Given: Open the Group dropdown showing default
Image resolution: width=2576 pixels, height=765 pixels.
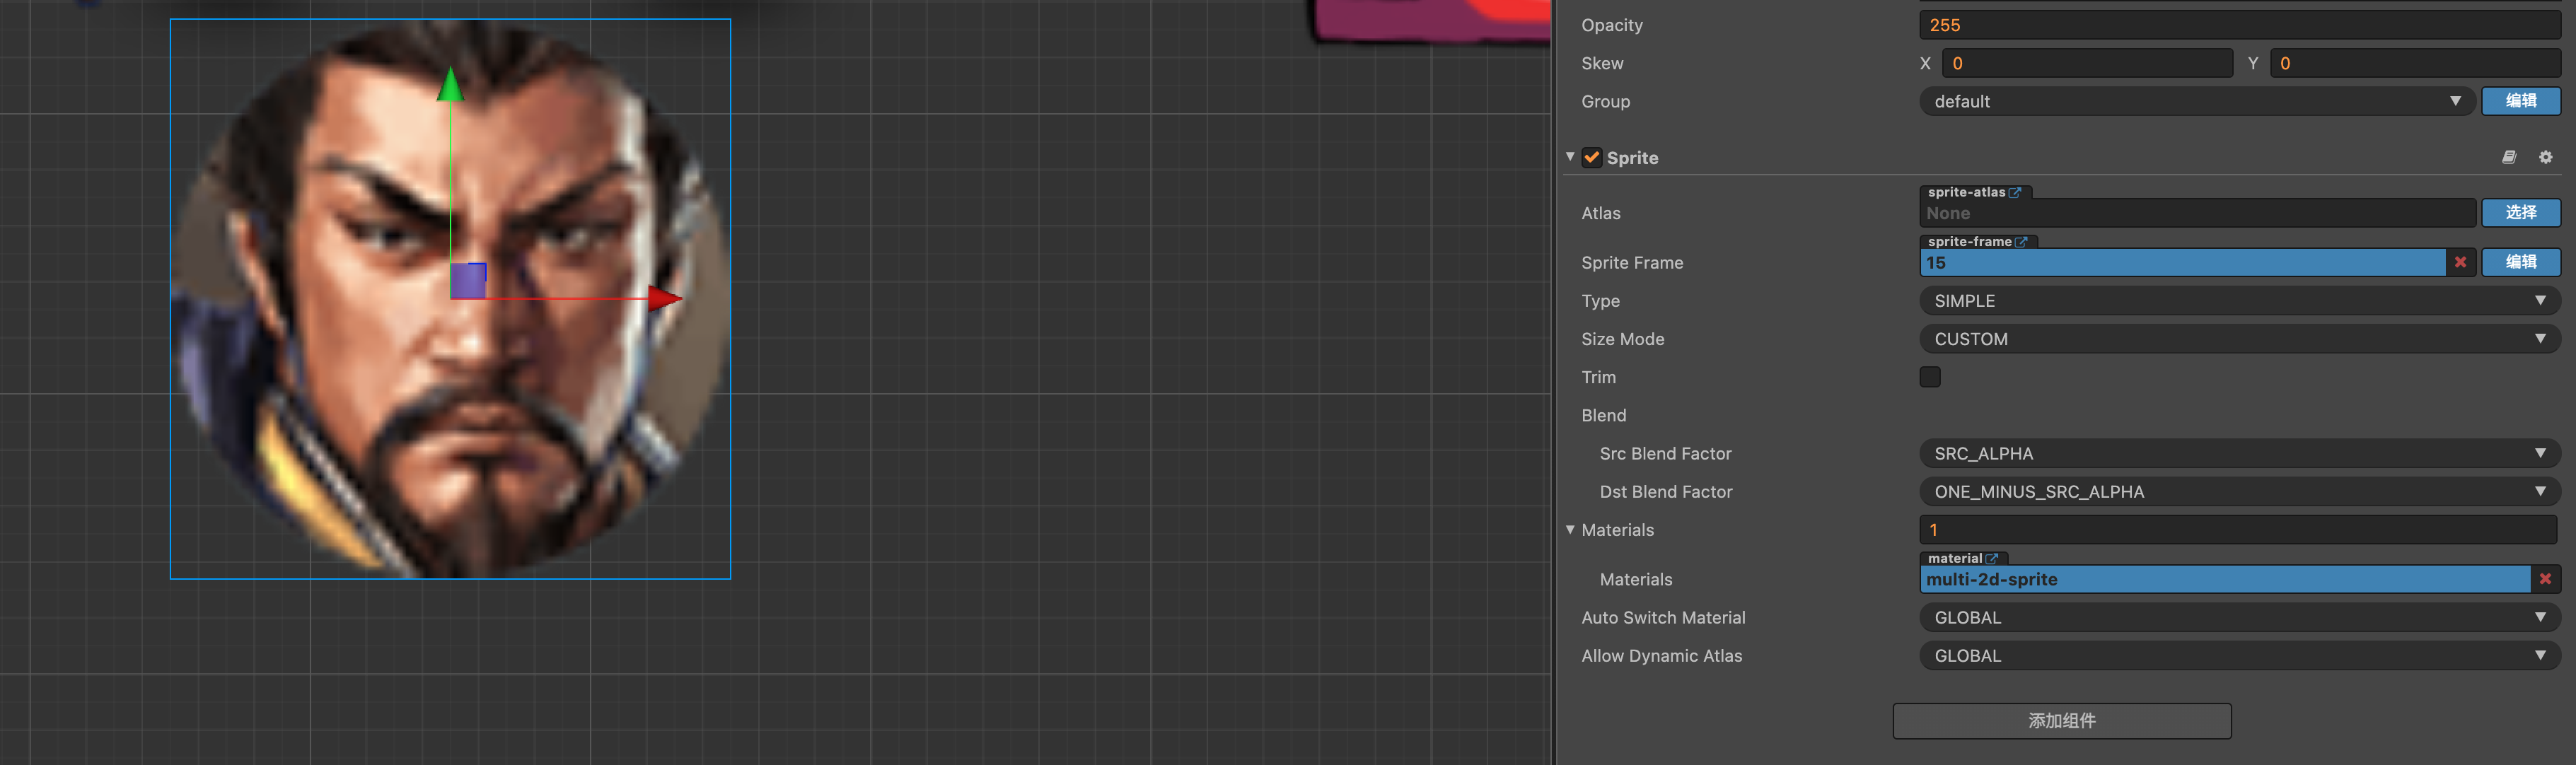Looking at the screenshot, I should tap(2197, 101).
